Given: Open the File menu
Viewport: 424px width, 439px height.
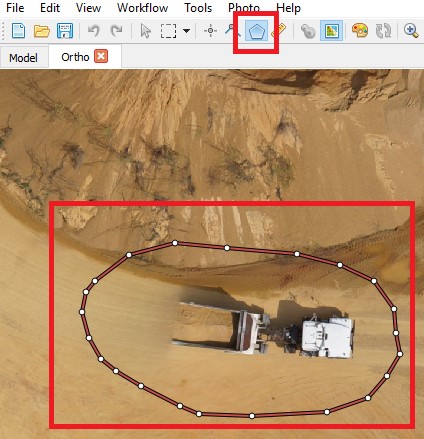Looking at the screenshot, I should pos(15,8).
